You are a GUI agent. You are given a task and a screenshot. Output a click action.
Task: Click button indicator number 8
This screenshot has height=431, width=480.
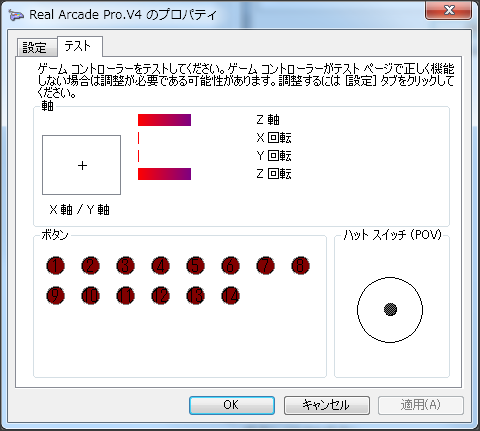[x=300, y=266]
